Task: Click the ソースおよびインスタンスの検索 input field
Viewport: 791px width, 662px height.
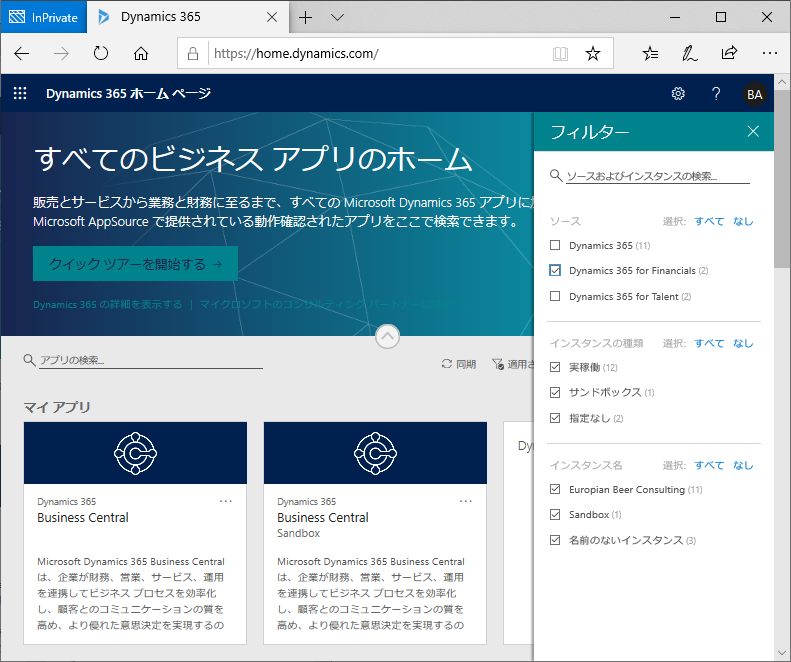Action: [x=658, y=176]
